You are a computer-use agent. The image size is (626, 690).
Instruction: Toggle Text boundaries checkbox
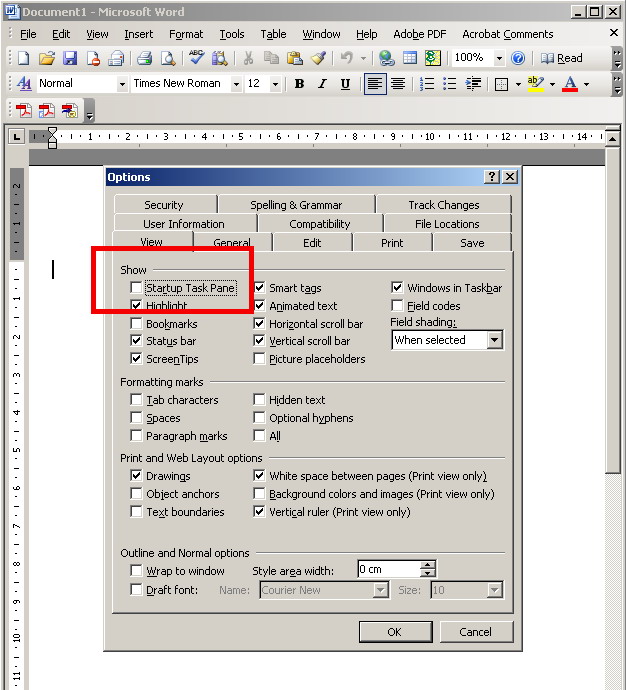[136, 511]
